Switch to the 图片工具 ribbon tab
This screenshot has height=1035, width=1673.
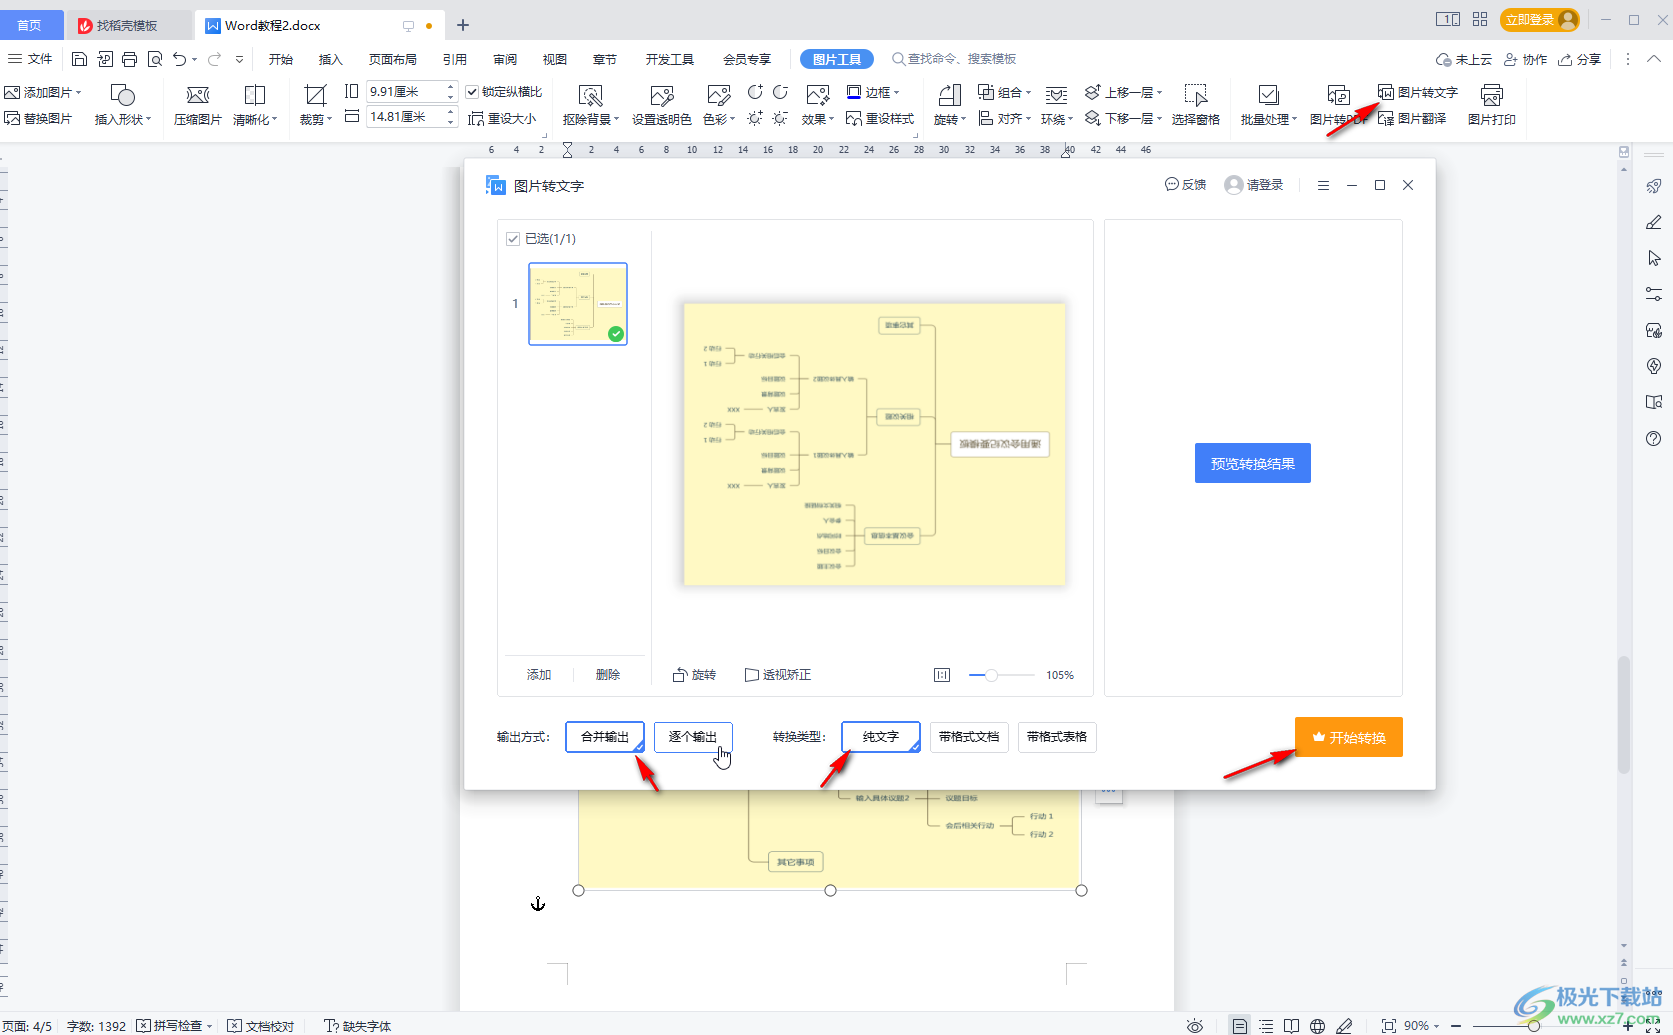click(837, 59)
